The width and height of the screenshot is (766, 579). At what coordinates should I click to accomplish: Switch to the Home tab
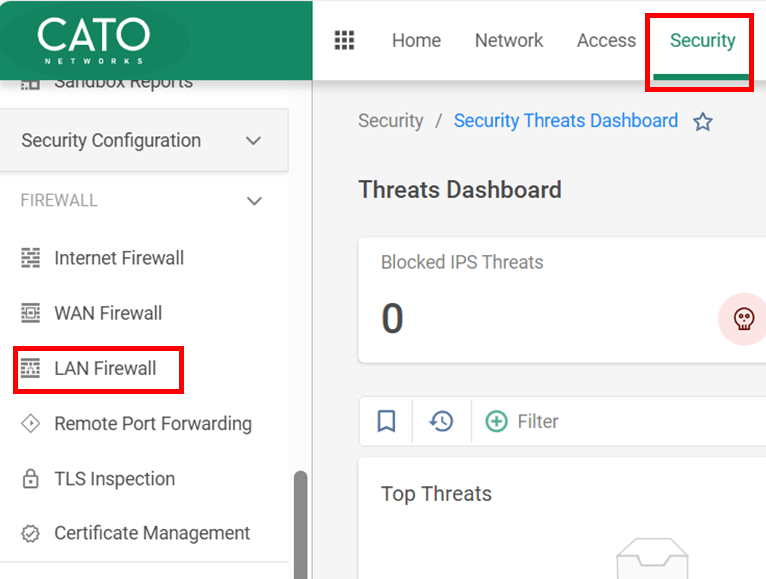[x=416, y=40]
